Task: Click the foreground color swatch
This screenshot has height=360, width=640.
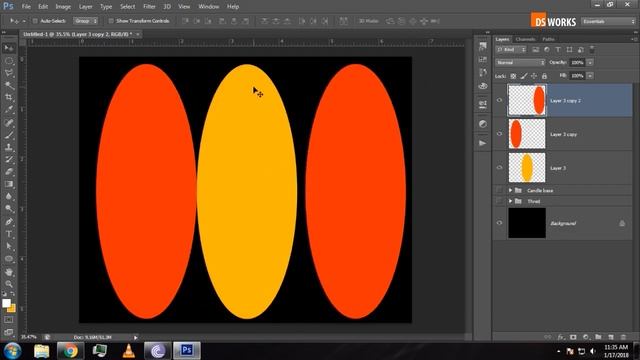Action: pyautogui.click(x=6, y=303)
